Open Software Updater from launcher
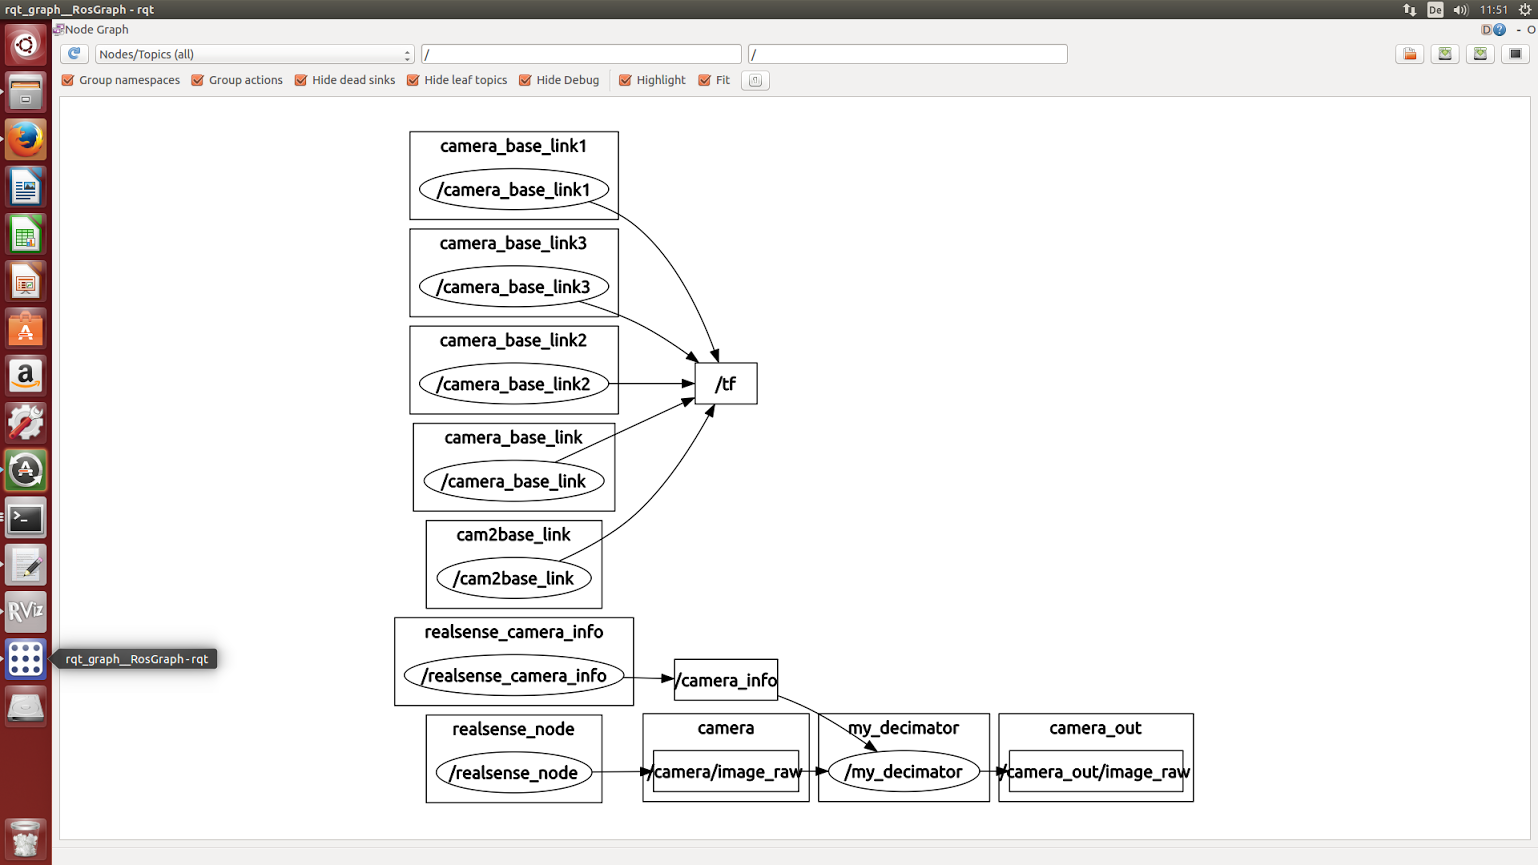 [26, 470]
